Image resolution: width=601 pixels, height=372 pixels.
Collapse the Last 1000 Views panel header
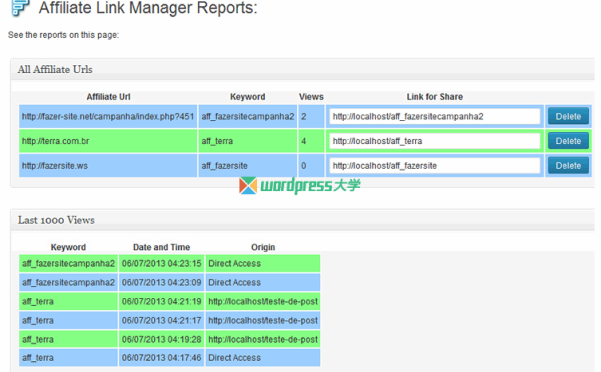pos(303,220)
